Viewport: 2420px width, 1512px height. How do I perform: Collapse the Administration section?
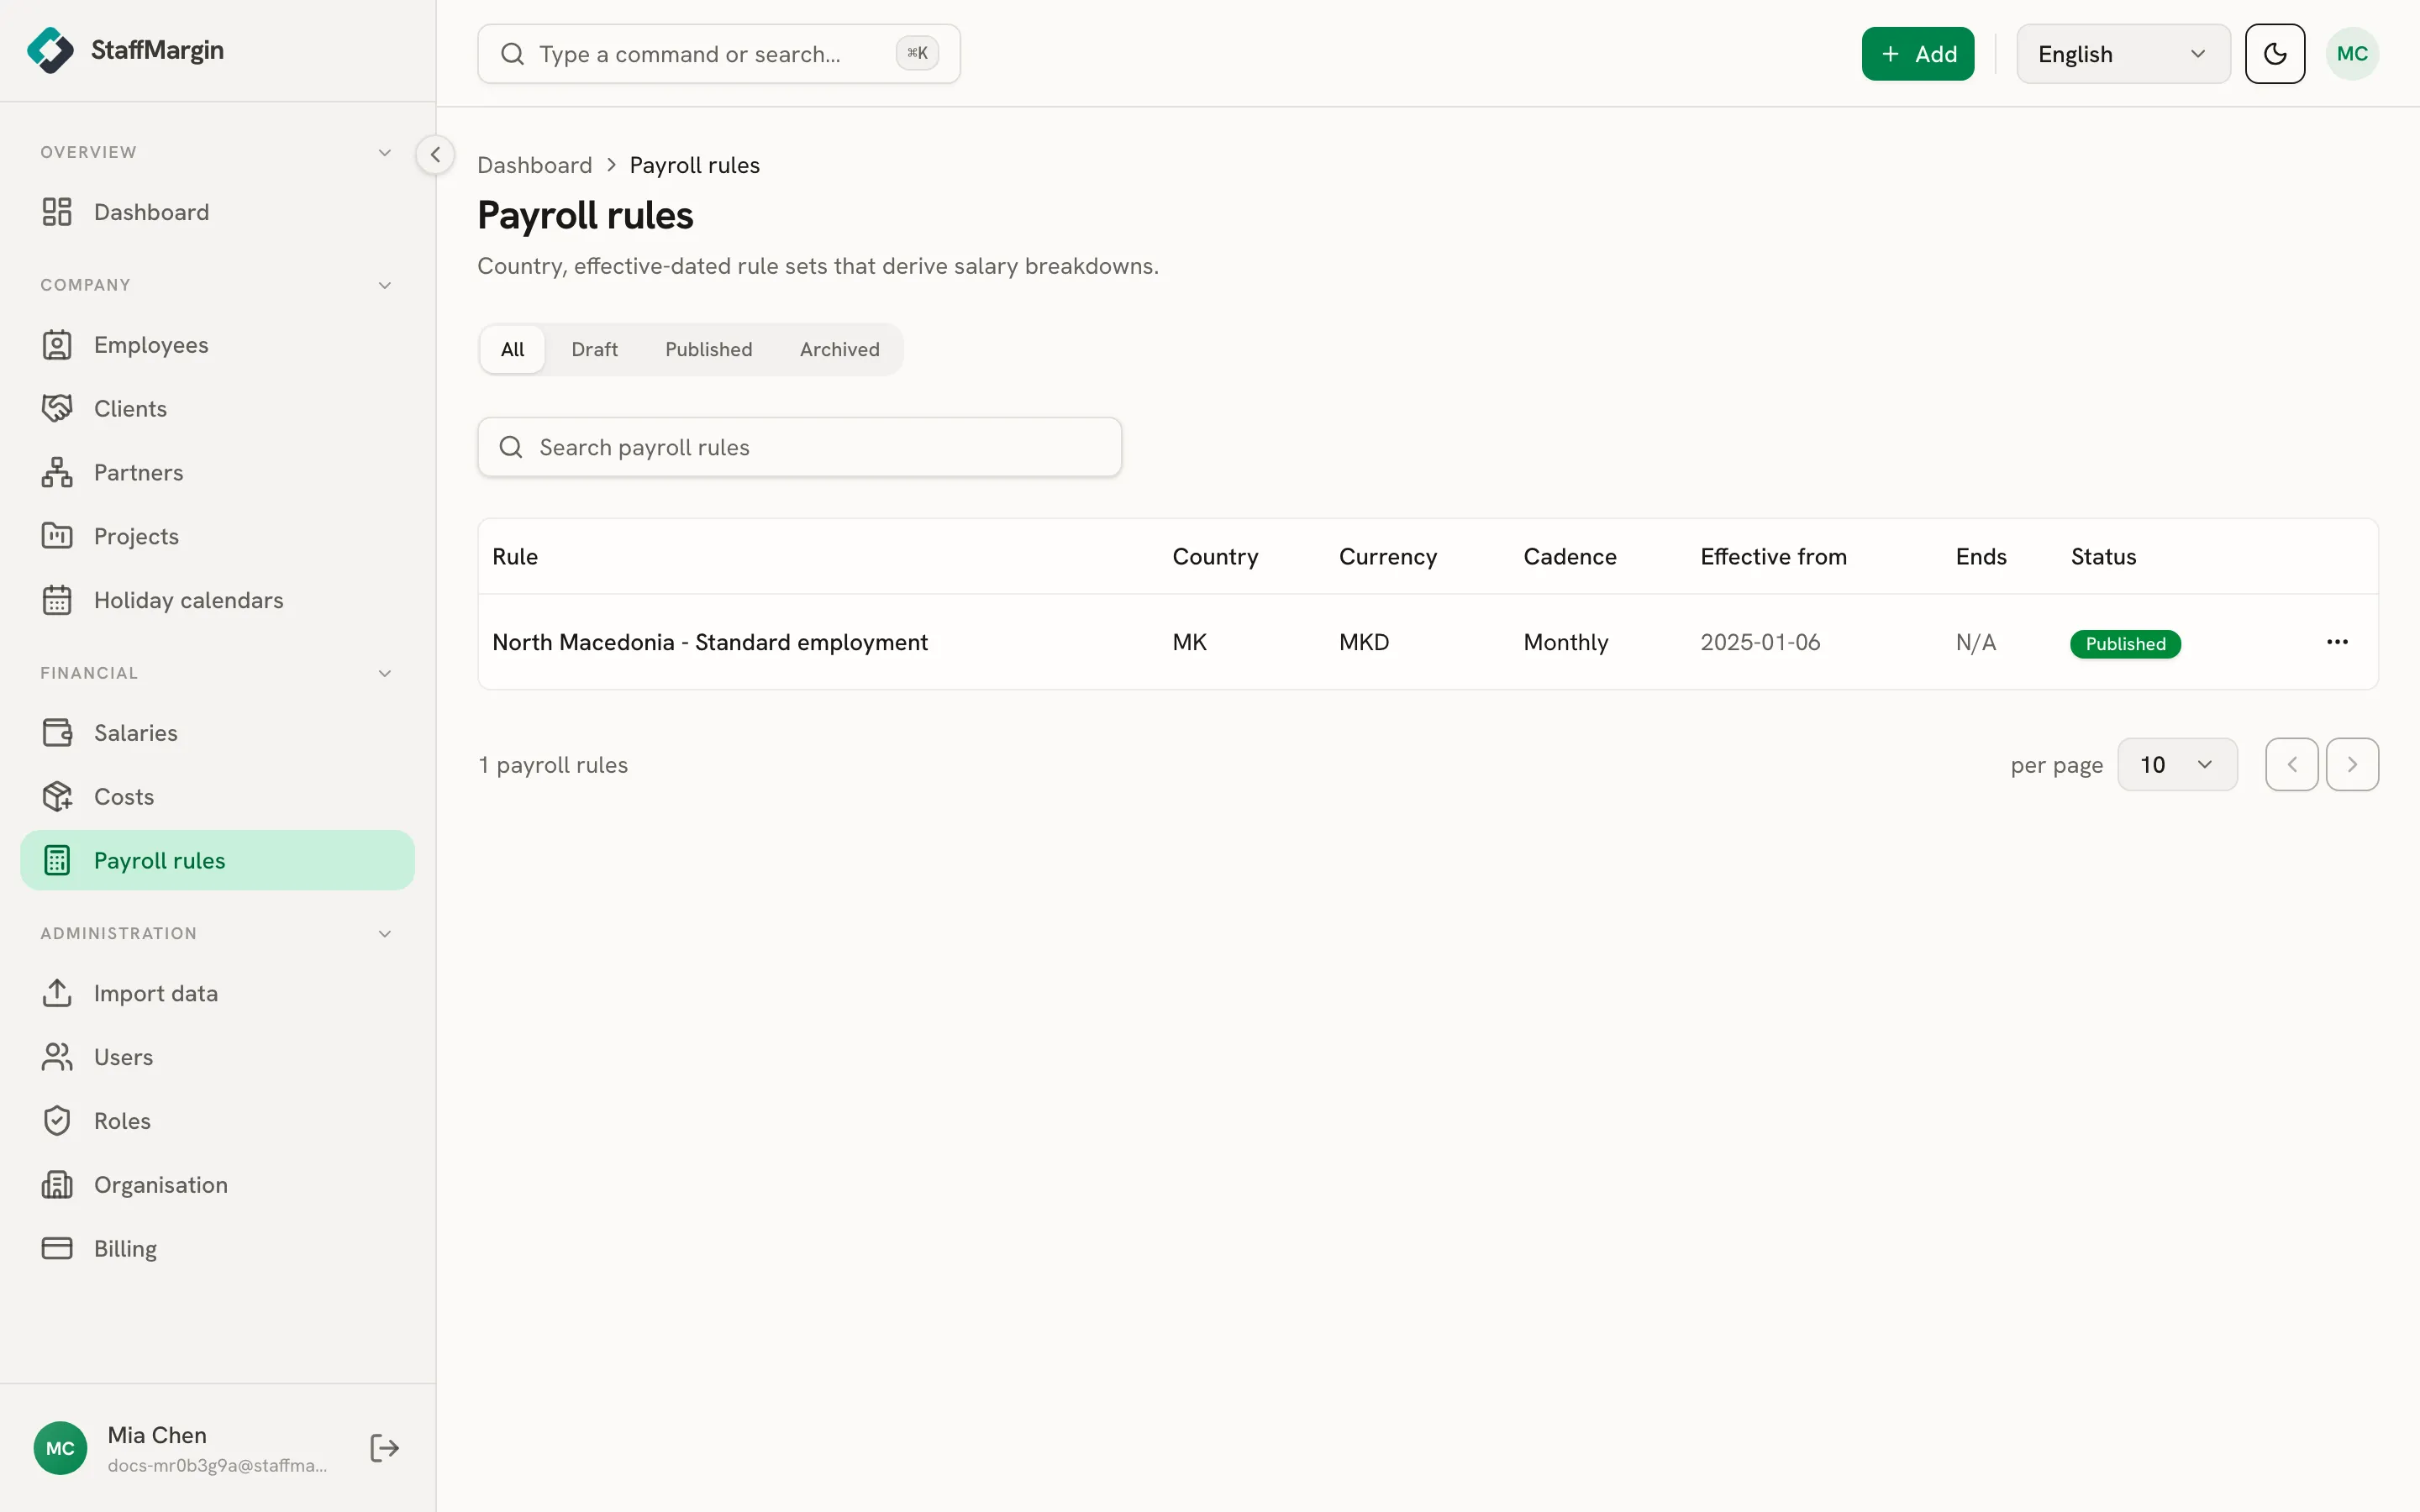(385, 933)
